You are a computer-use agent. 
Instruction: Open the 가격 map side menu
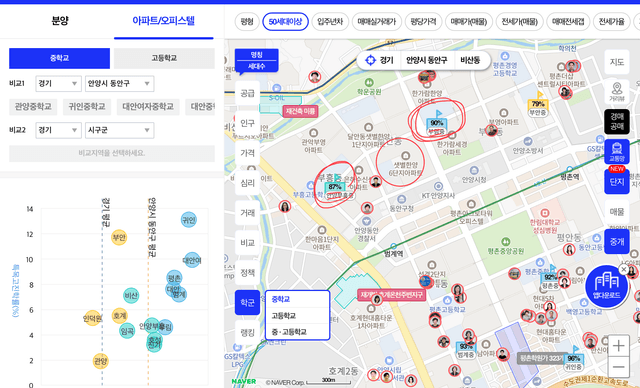pyautogui.click(x=247, y=153)
